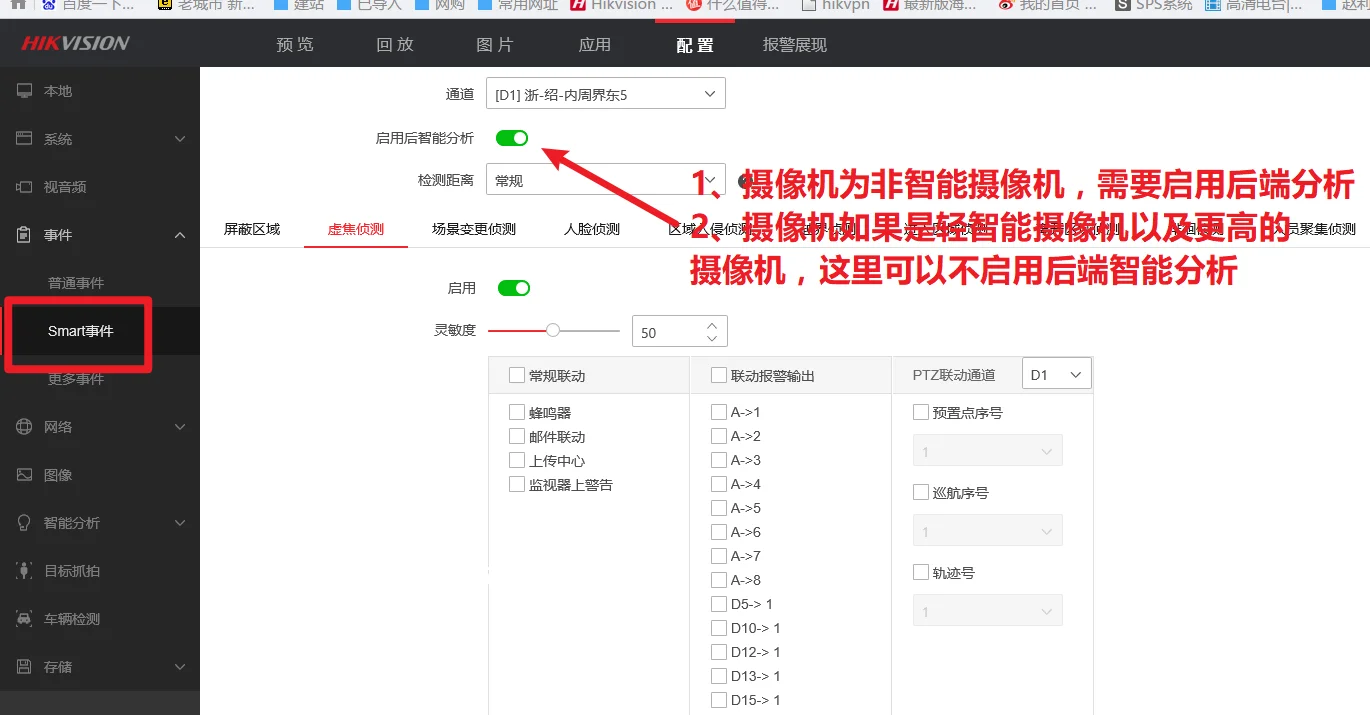
Task: Check the 蜂鸣器 checkbox
Action: click(517, 412)
